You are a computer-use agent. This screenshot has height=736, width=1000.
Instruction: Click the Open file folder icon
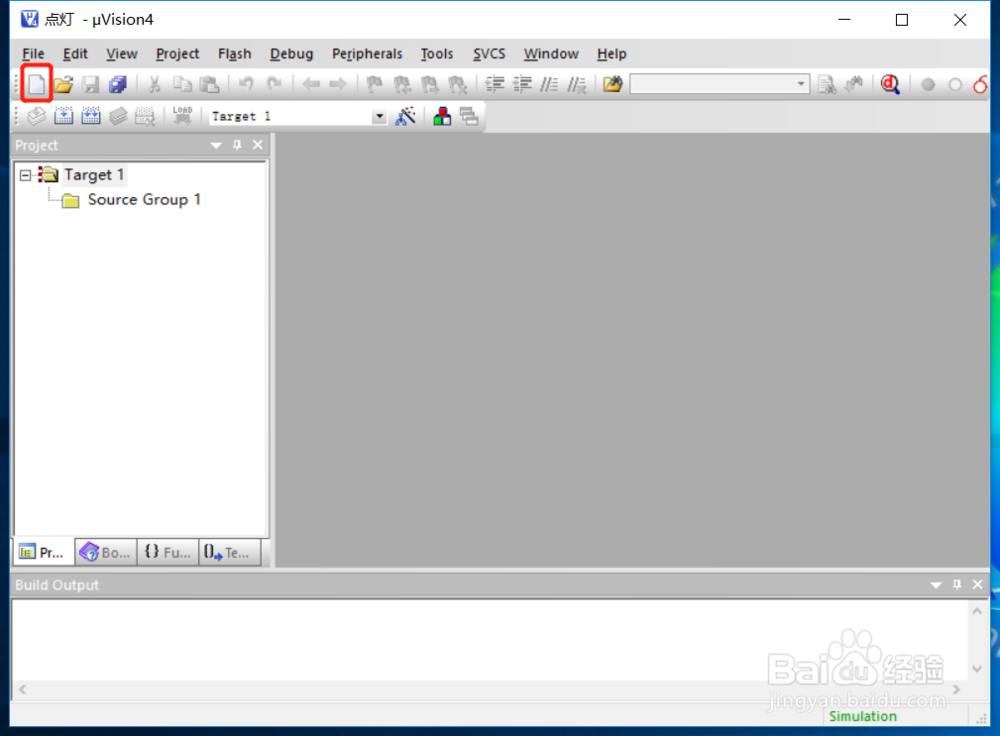[63, 84]
